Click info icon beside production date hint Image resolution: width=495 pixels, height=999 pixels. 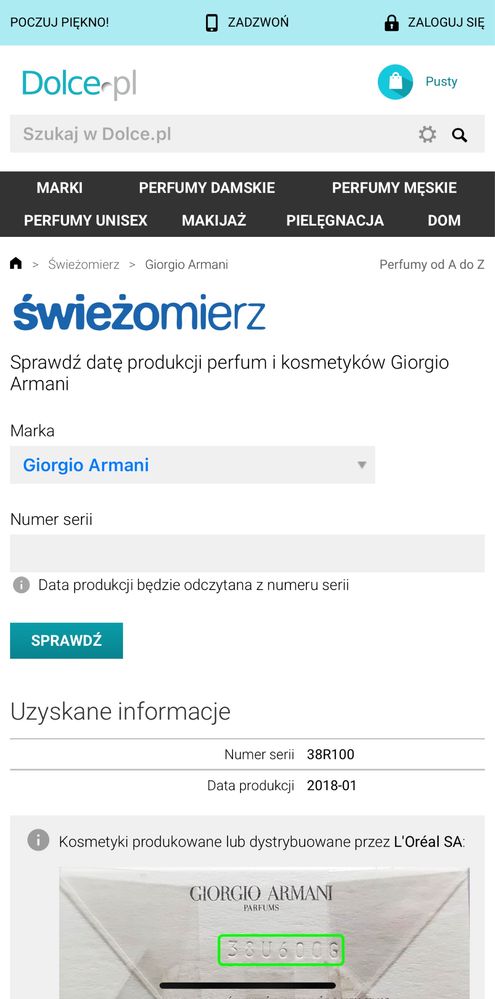coord(22,585)
